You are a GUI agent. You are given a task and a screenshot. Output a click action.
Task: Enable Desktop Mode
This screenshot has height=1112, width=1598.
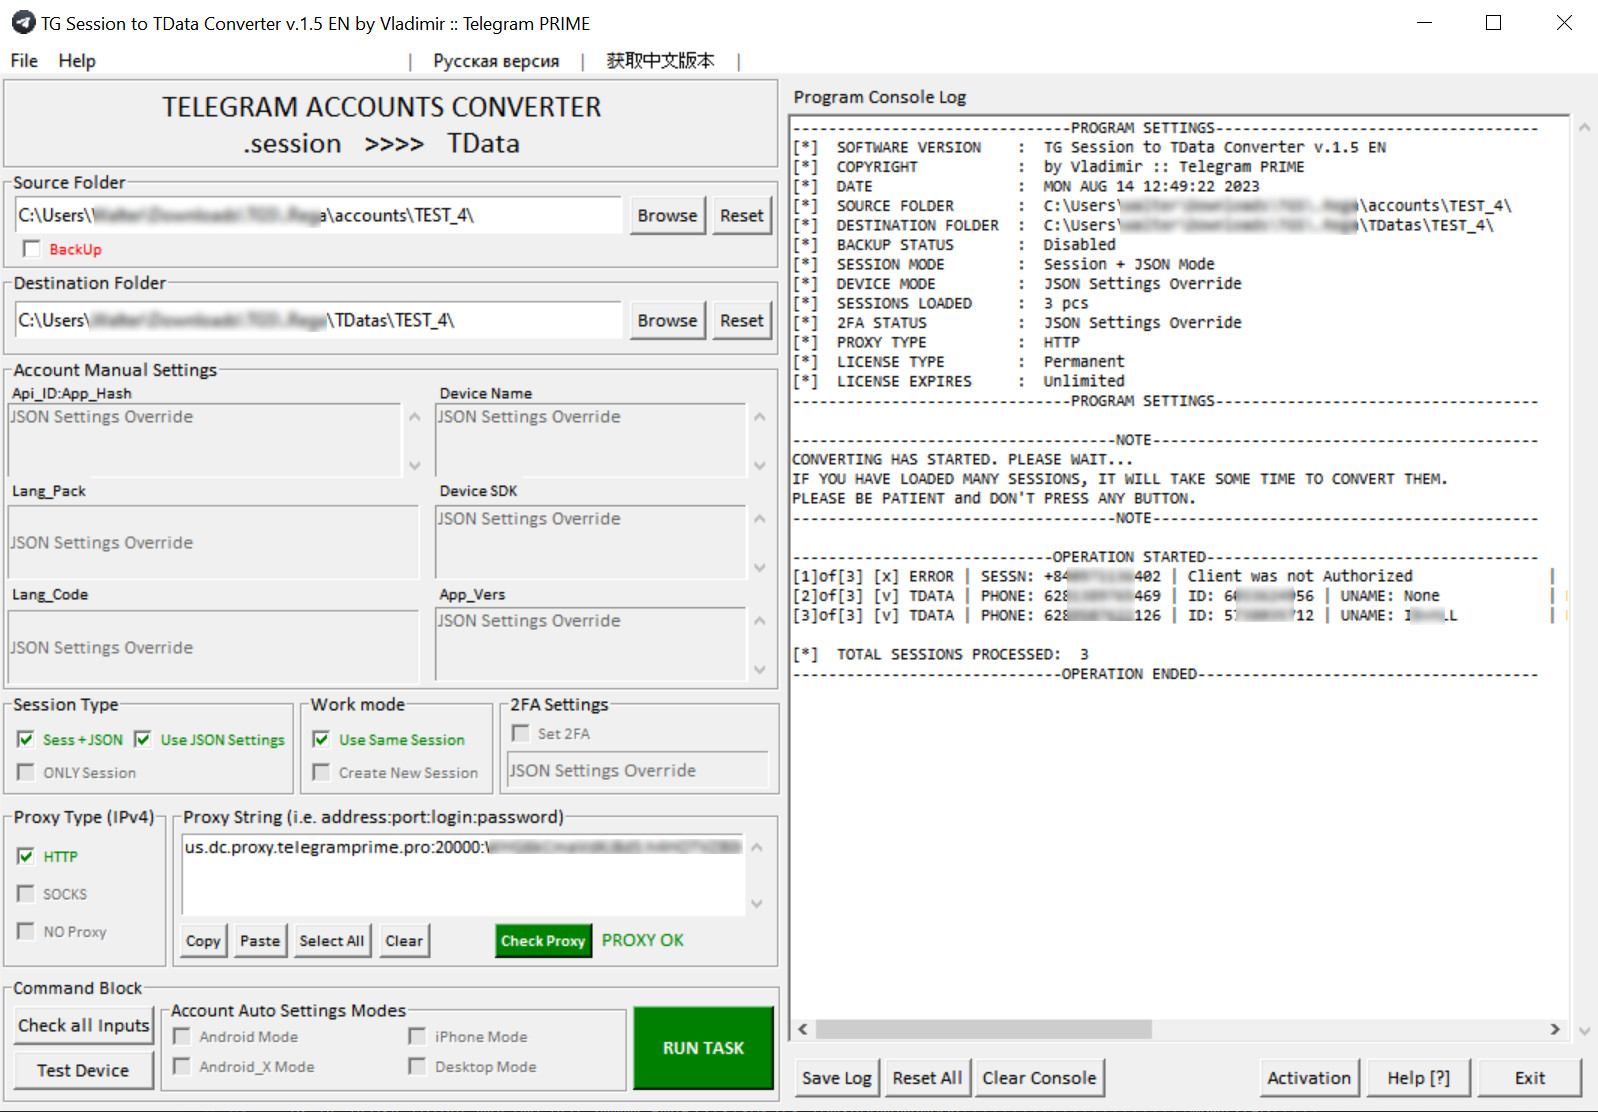pos(417,1066)
